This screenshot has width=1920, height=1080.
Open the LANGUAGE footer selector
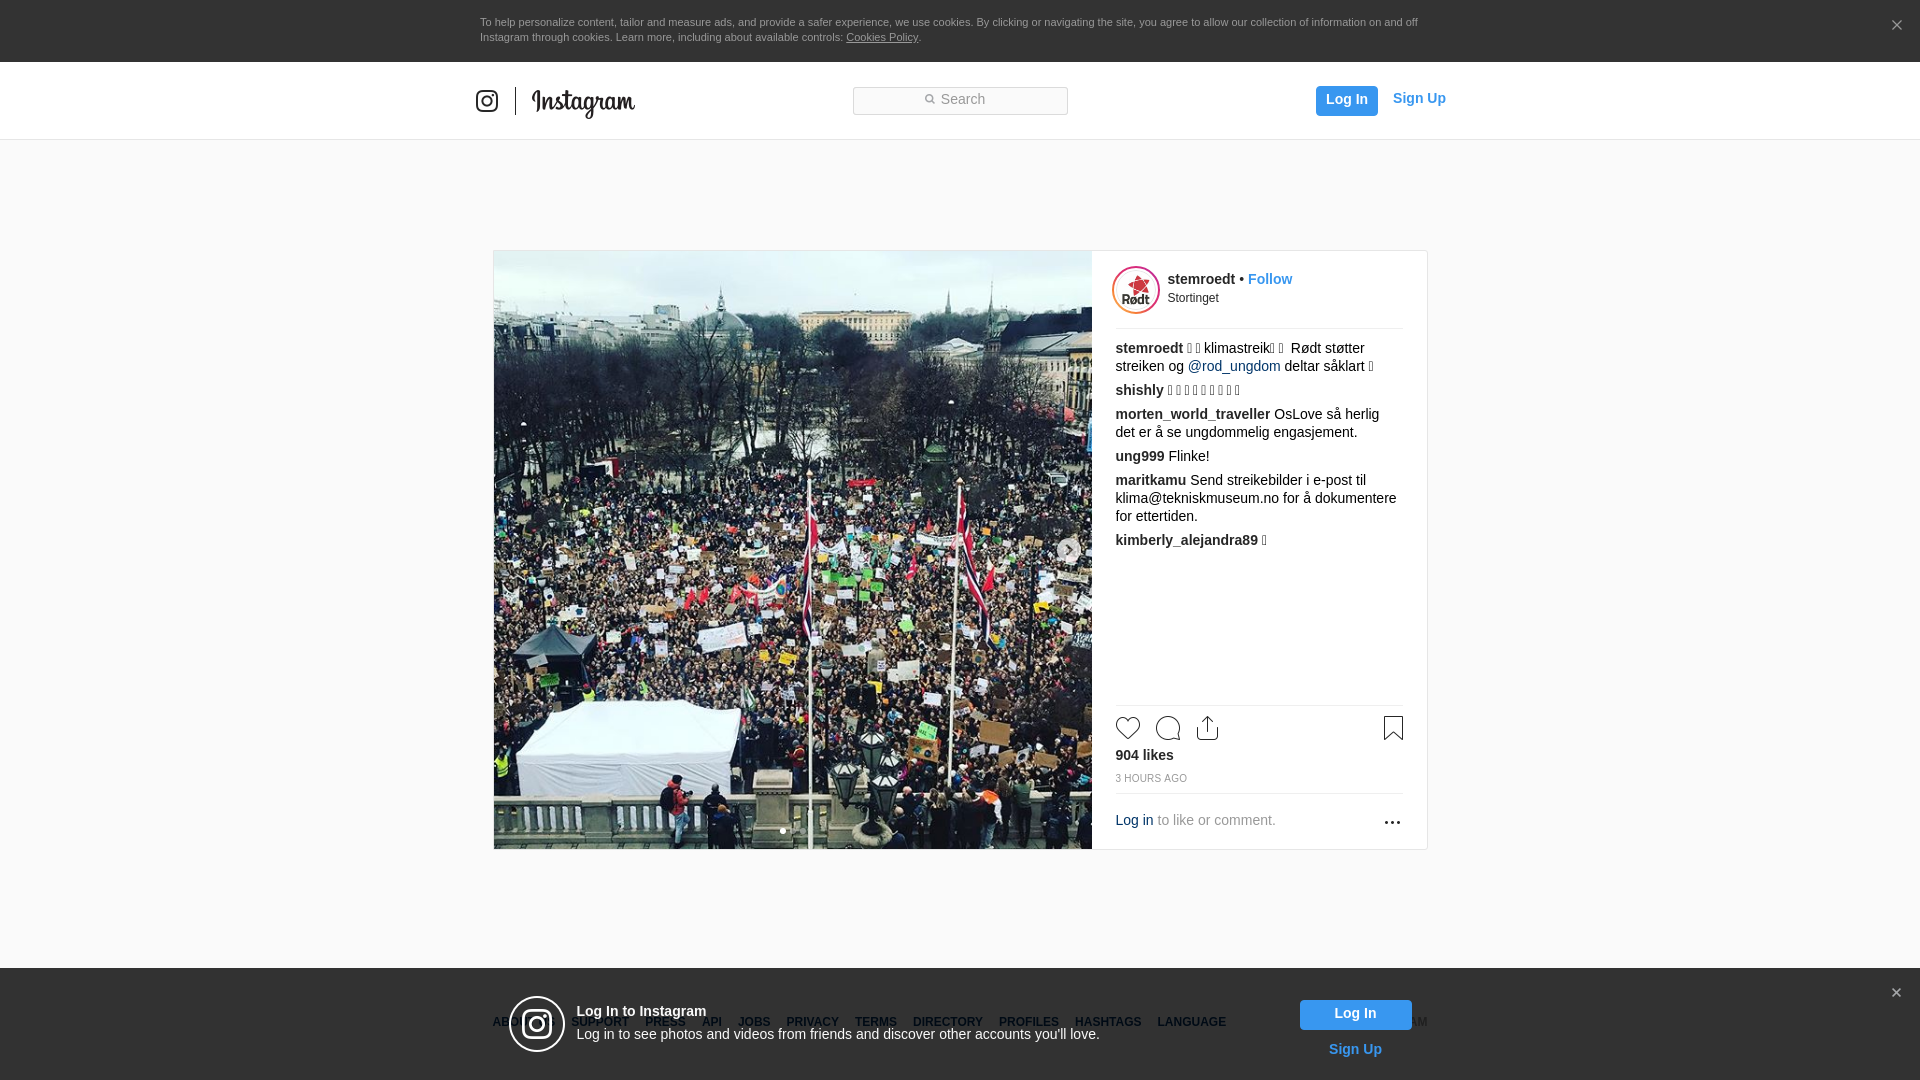click(x=1191, y=1022)
